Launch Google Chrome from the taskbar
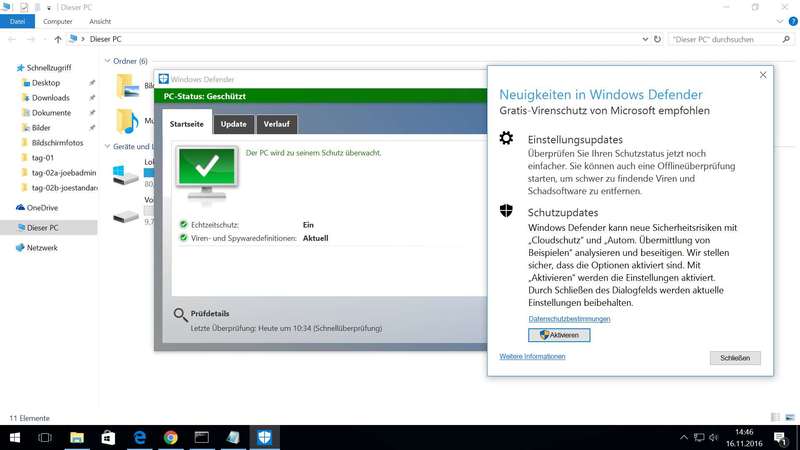Image resolution: width=800 pixels, height=450 pixels. click(x=170, y=438)
